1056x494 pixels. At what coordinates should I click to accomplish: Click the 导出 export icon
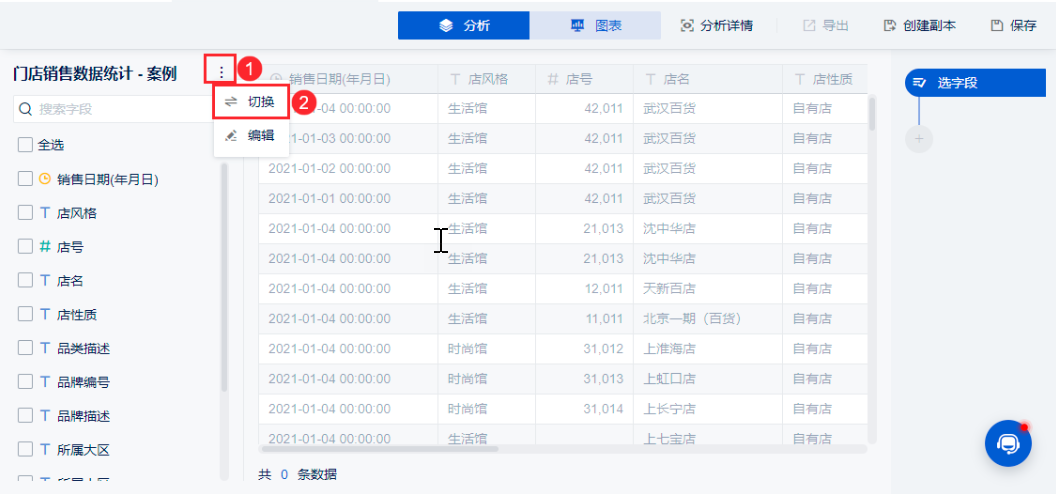click(809, 26)
